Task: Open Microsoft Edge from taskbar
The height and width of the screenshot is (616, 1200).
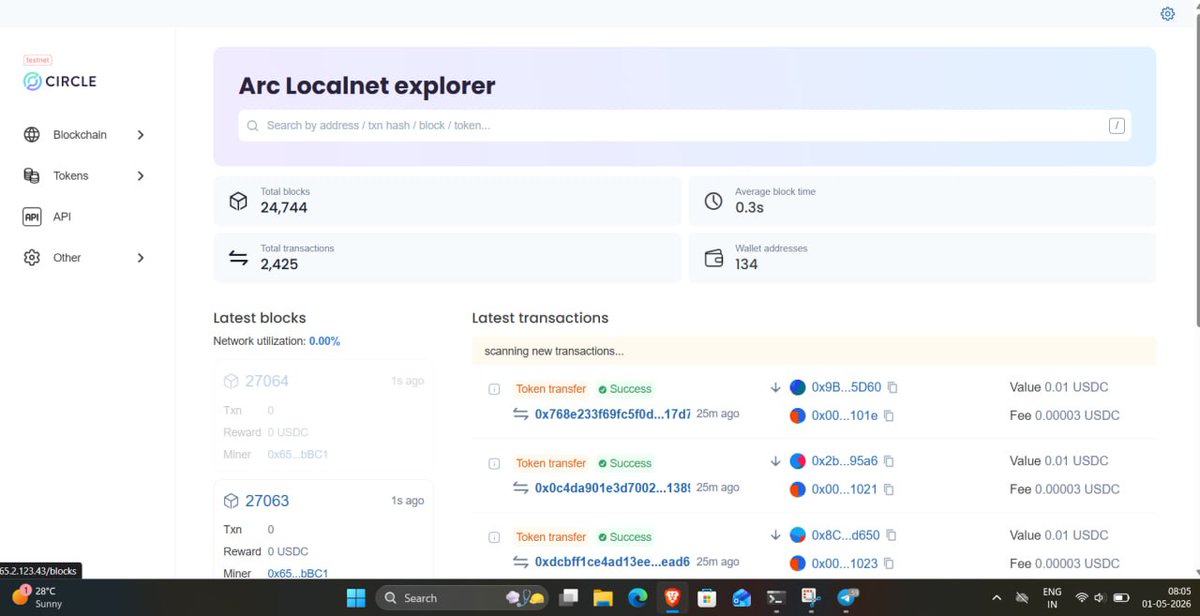Action: click(x=637, y=598)
